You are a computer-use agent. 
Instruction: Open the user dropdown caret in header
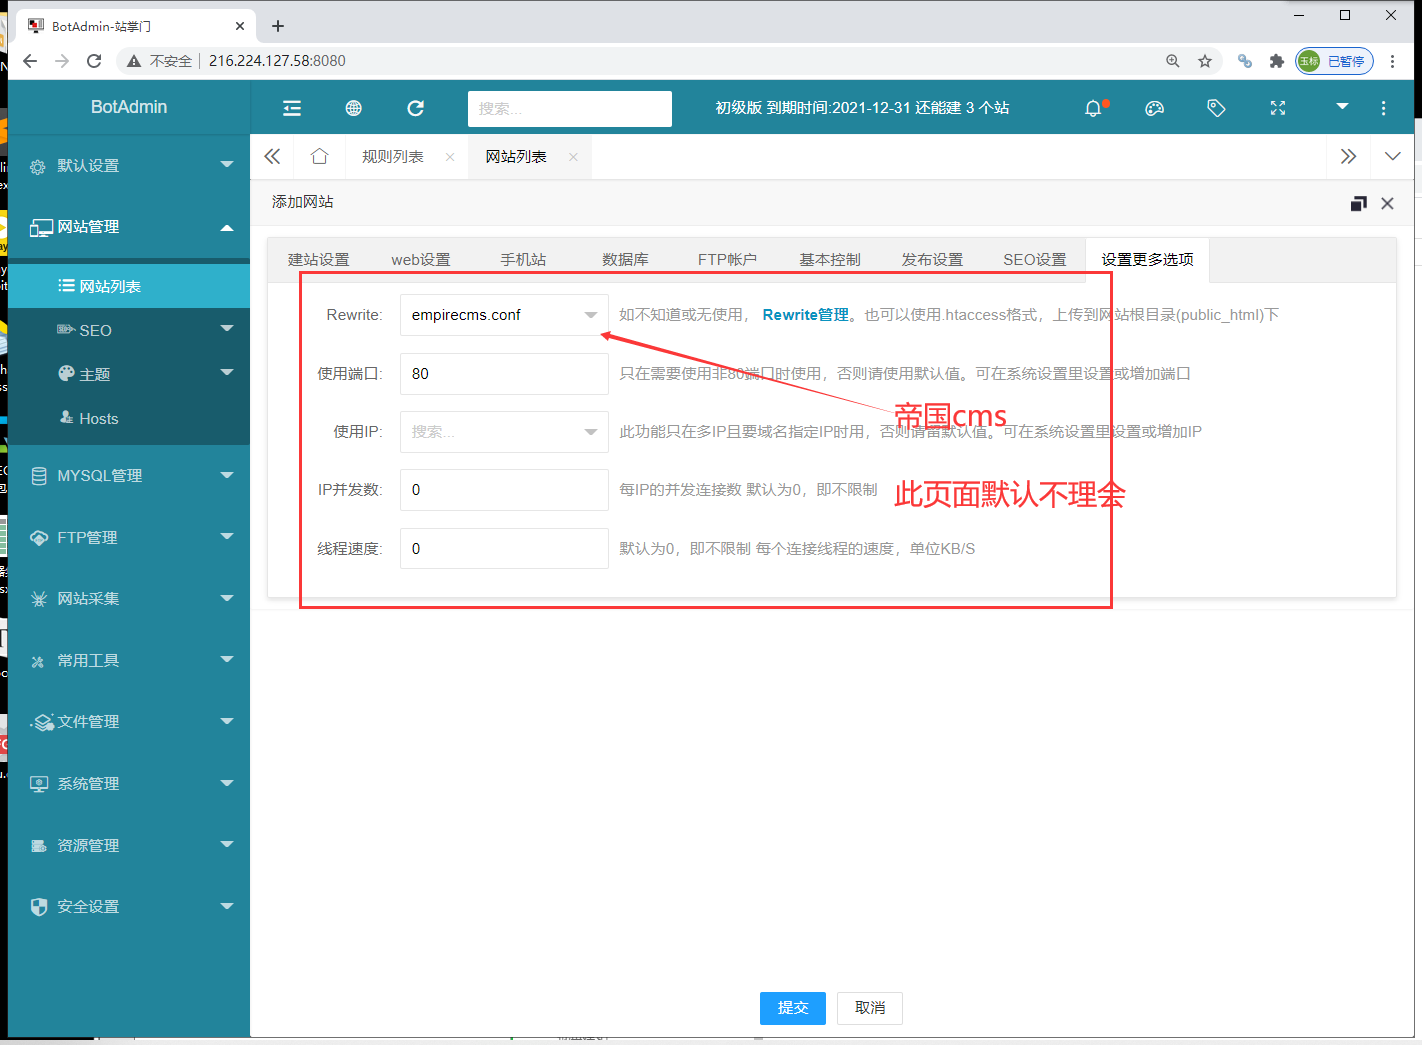(x=1342, y=106)
